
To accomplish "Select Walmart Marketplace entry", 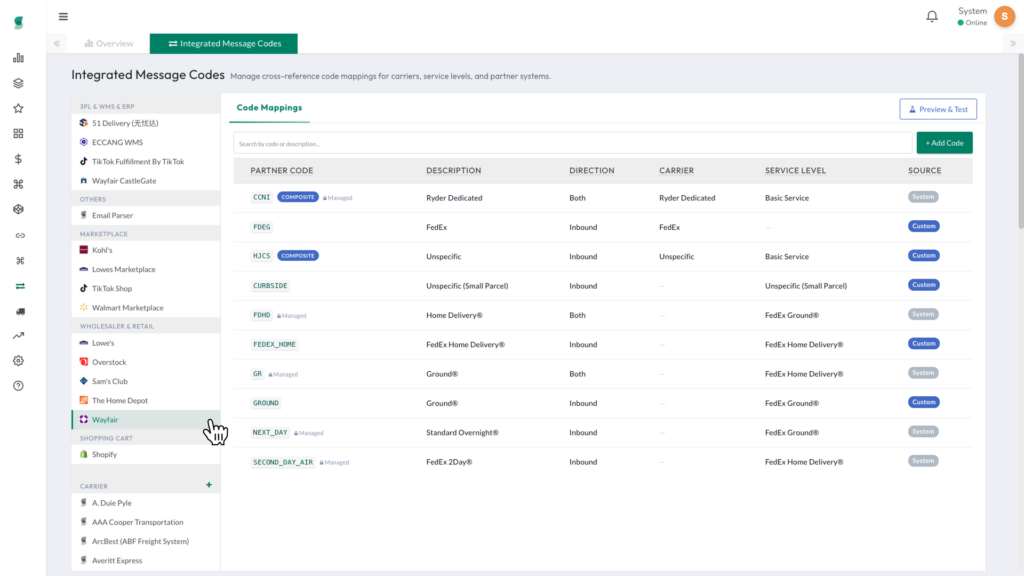I will (146, 308).
